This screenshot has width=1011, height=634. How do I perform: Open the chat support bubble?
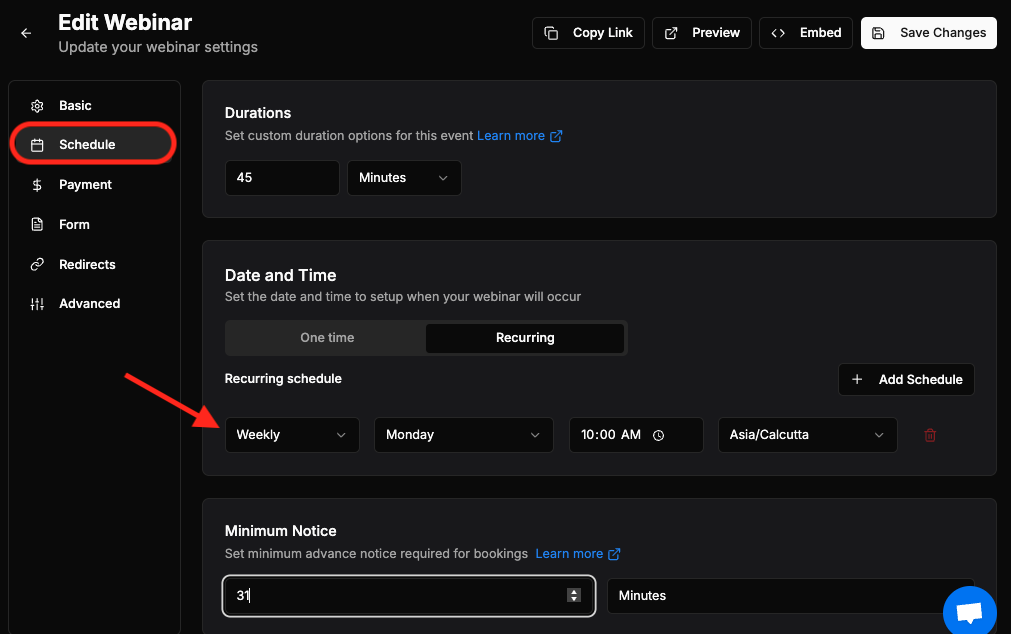pos(970,611)
